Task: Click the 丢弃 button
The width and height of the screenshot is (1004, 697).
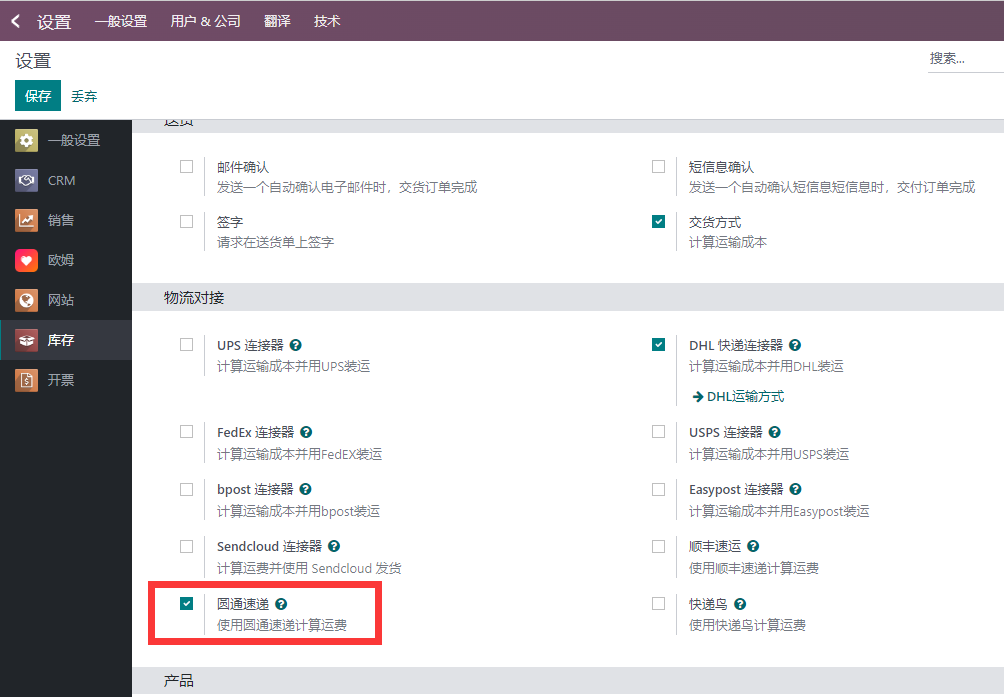Action: pos(84,97)
